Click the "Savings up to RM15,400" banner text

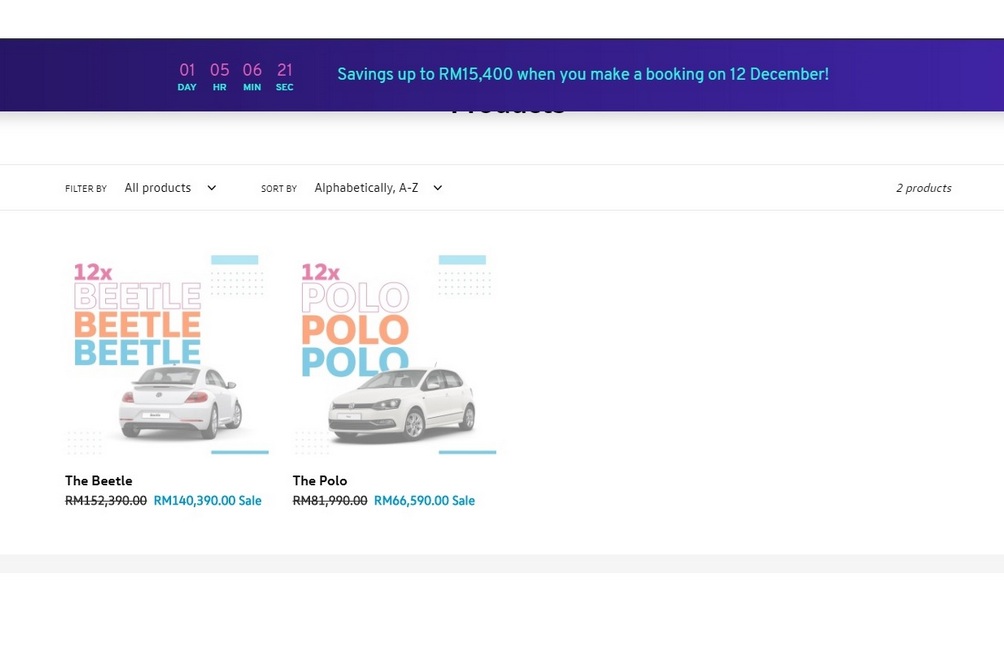pyautogui.click(x=582, y=74)
